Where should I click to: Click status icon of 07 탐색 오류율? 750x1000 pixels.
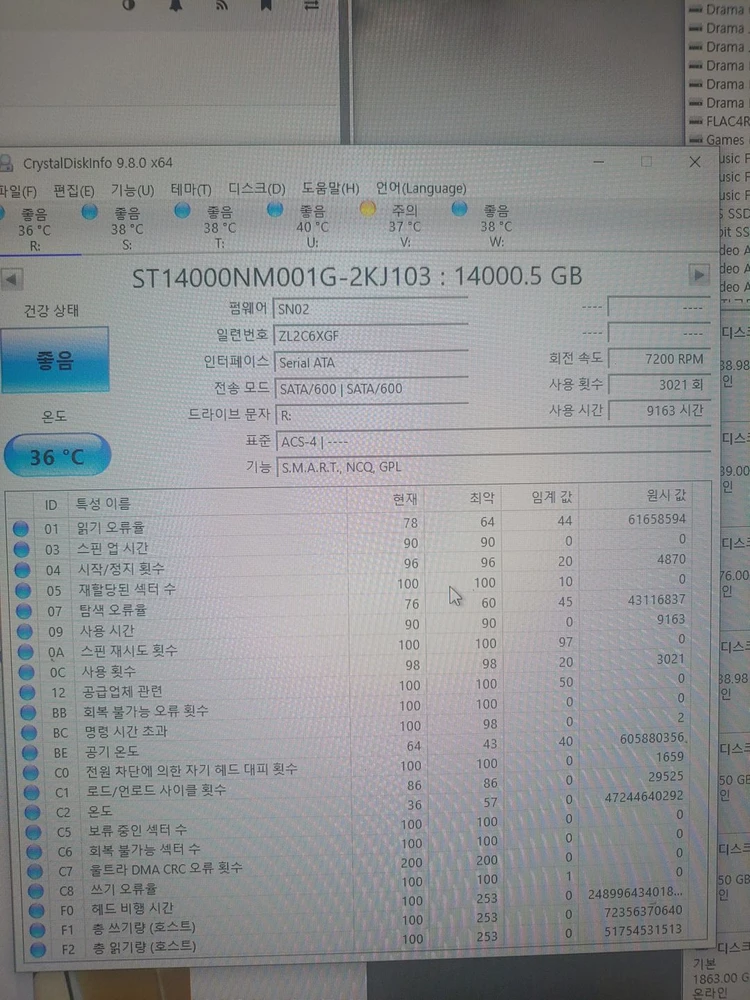[x=24, y=611]
